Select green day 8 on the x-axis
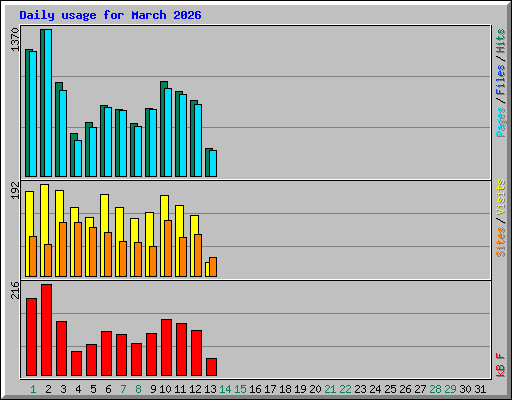The width and height of the screenshot is (512, 400). click(x=138, y=389)
